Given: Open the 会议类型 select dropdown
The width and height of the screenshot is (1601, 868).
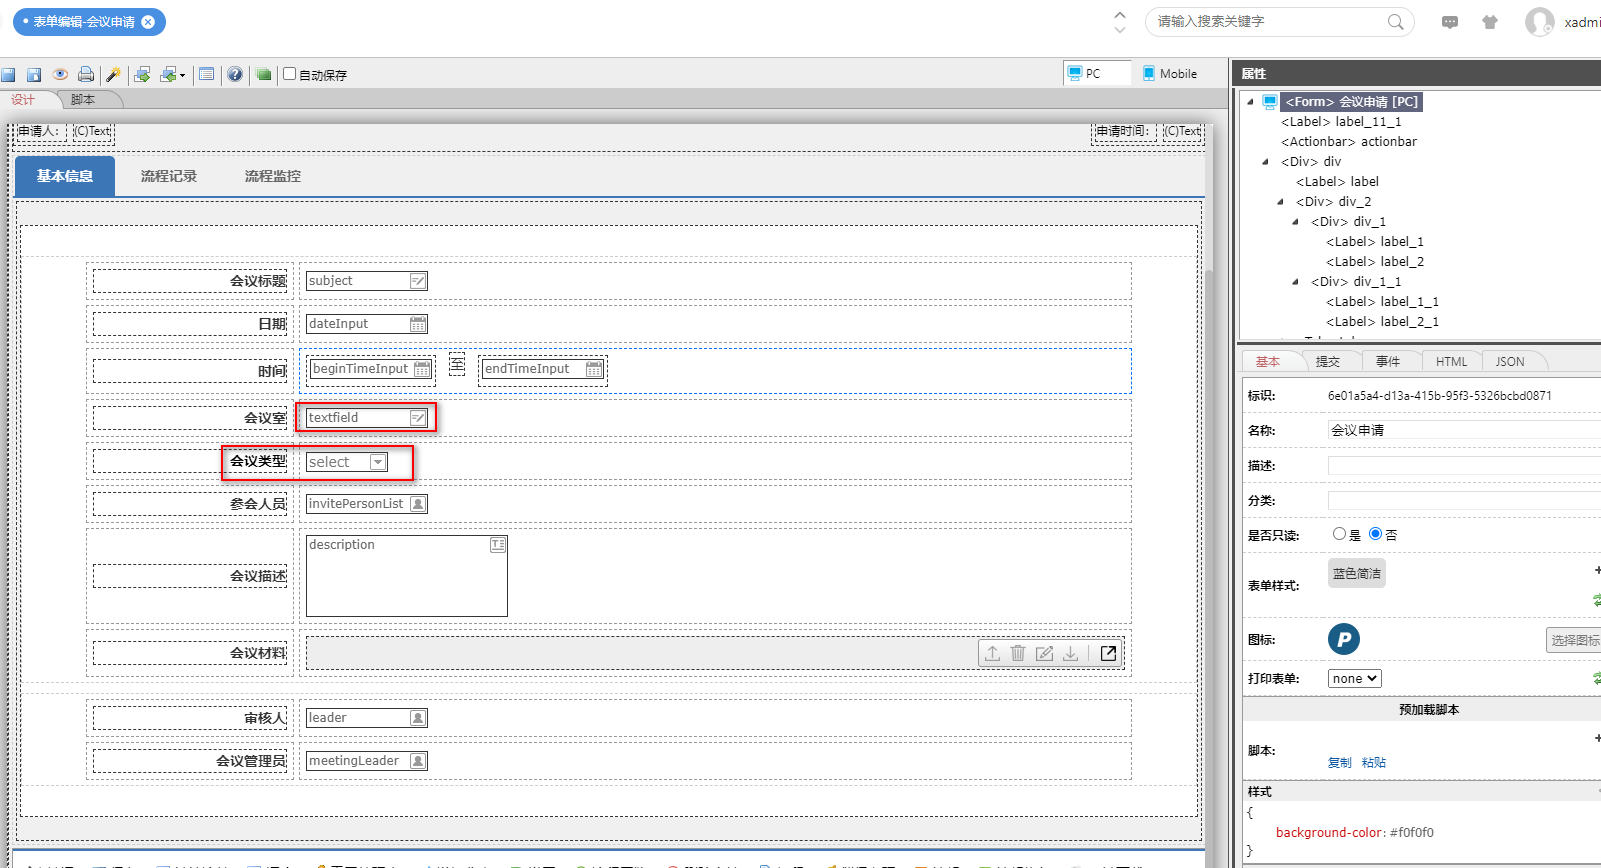Looking at the screenshot, I should click(347, 462).
